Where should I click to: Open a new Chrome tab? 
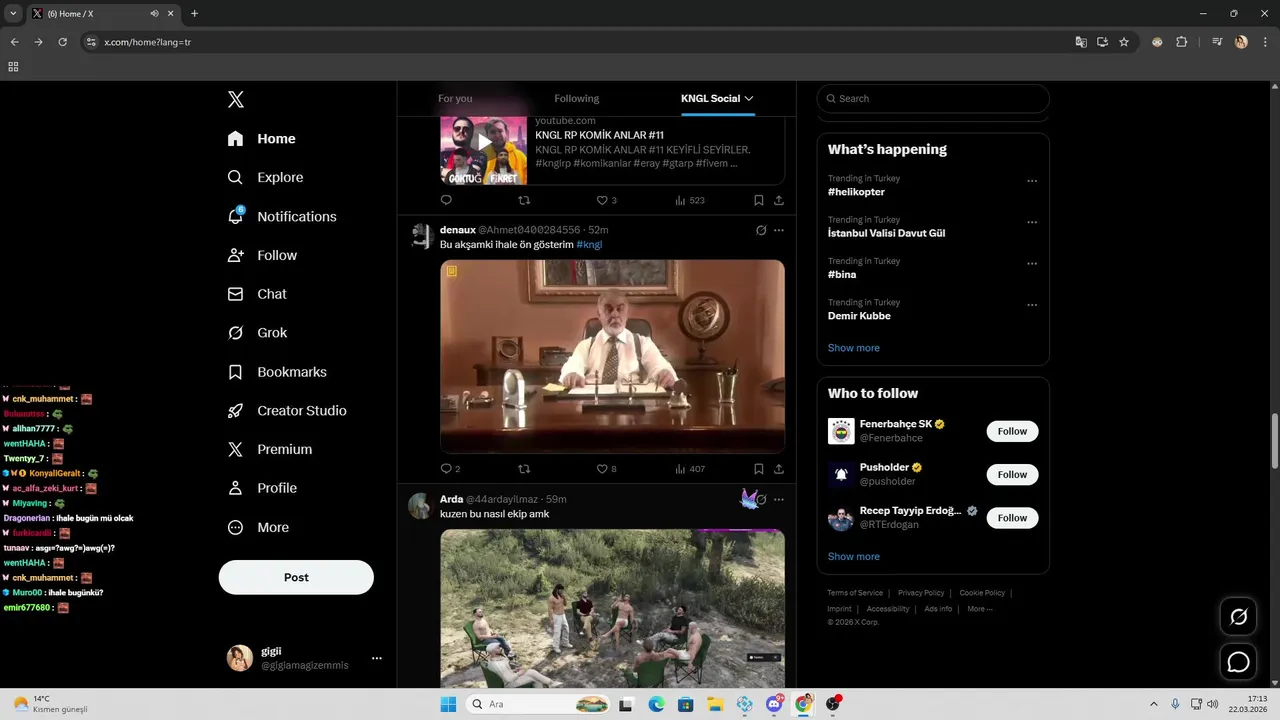tap(194, 13)
